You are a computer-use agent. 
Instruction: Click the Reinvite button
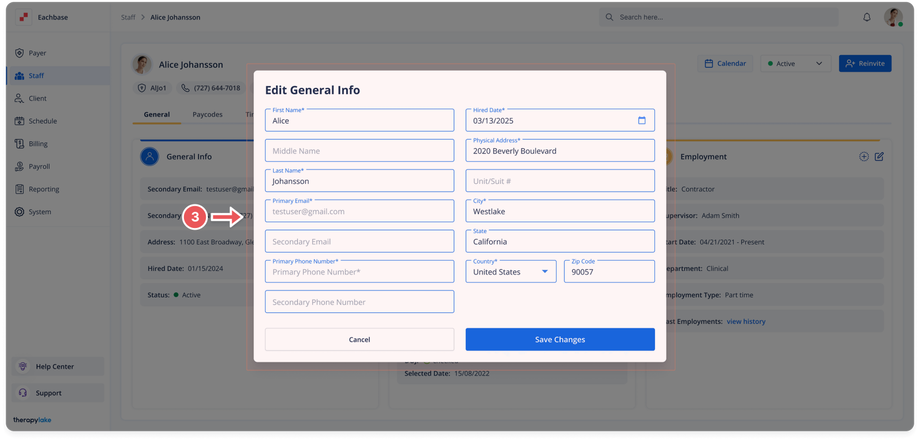[x=865, y=64]
